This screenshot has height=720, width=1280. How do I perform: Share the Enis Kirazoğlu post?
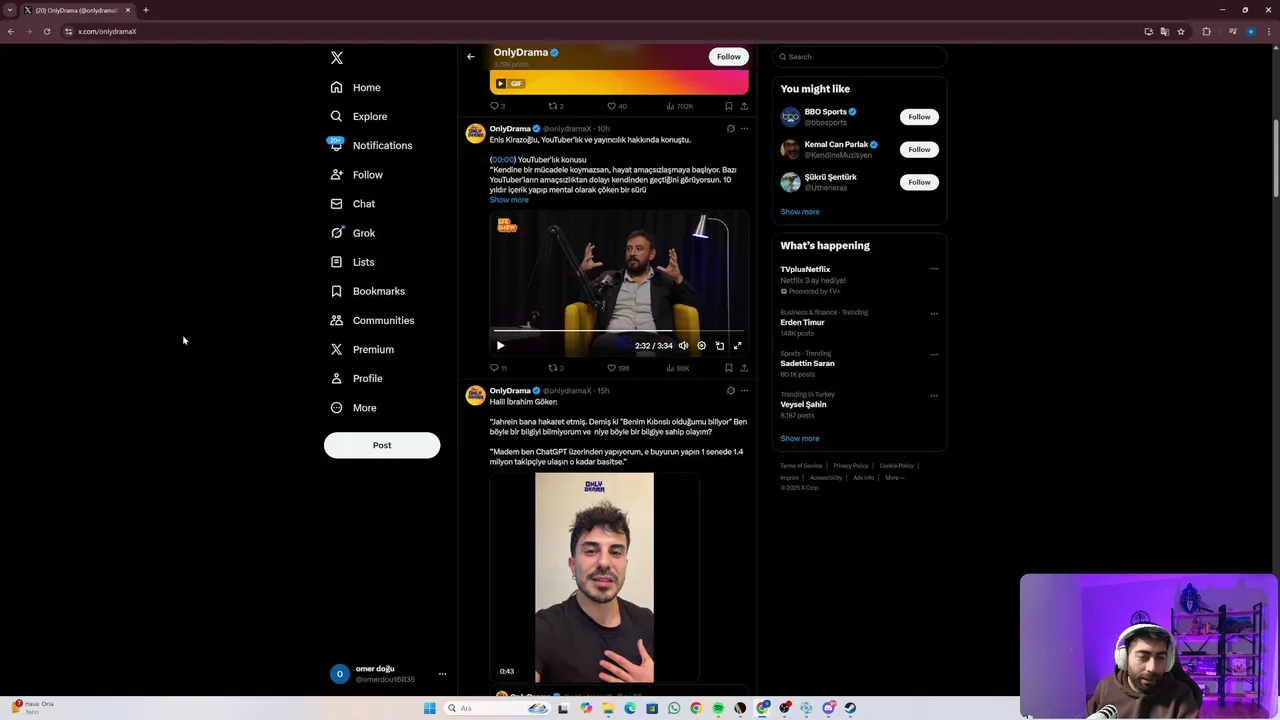tap(744, 368)
